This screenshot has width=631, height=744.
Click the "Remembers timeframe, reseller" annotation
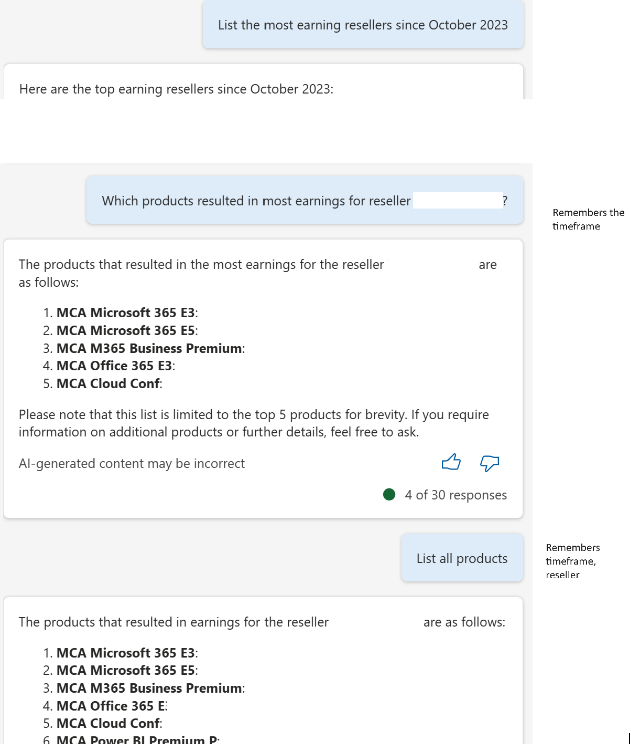pos(573,561)
